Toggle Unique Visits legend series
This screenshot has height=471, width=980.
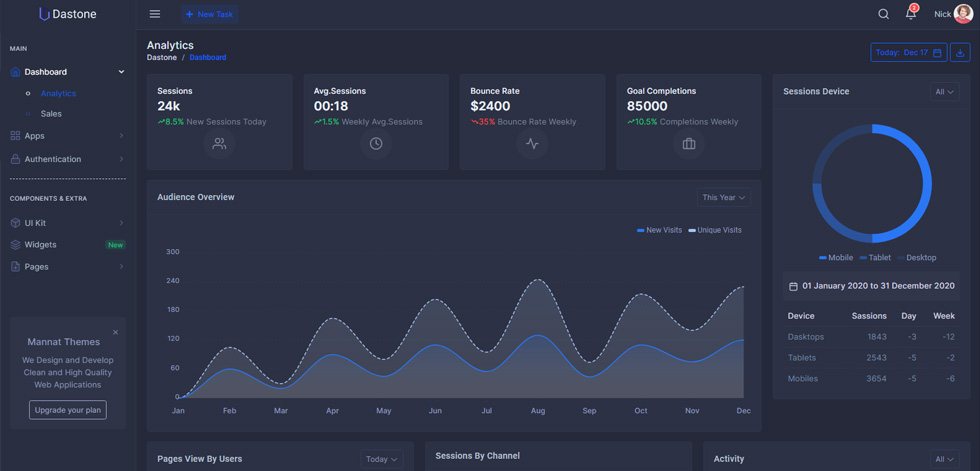click(715, 231)
